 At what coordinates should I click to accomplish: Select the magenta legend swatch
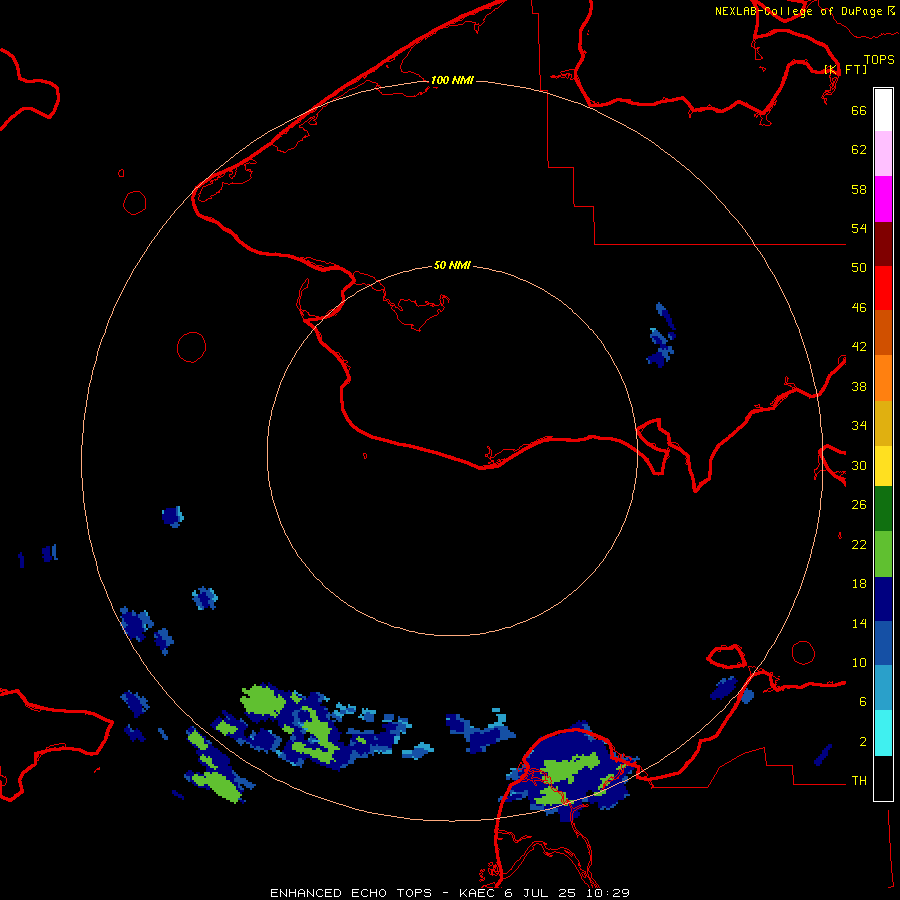pyautogui.click(x=883, y=199)
